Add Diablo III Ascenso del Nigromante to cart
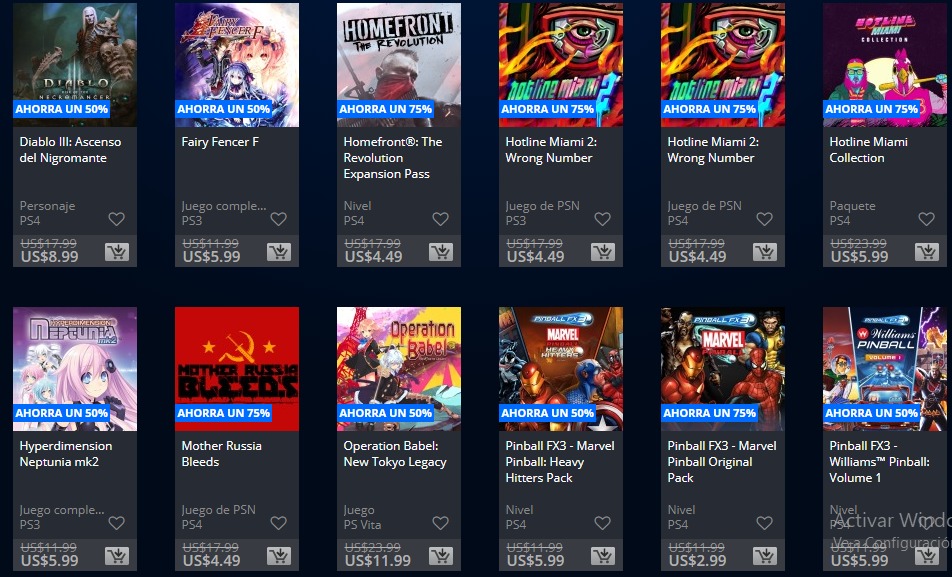The width and height of the screenshot is (952, 577). tap(117, 251)
